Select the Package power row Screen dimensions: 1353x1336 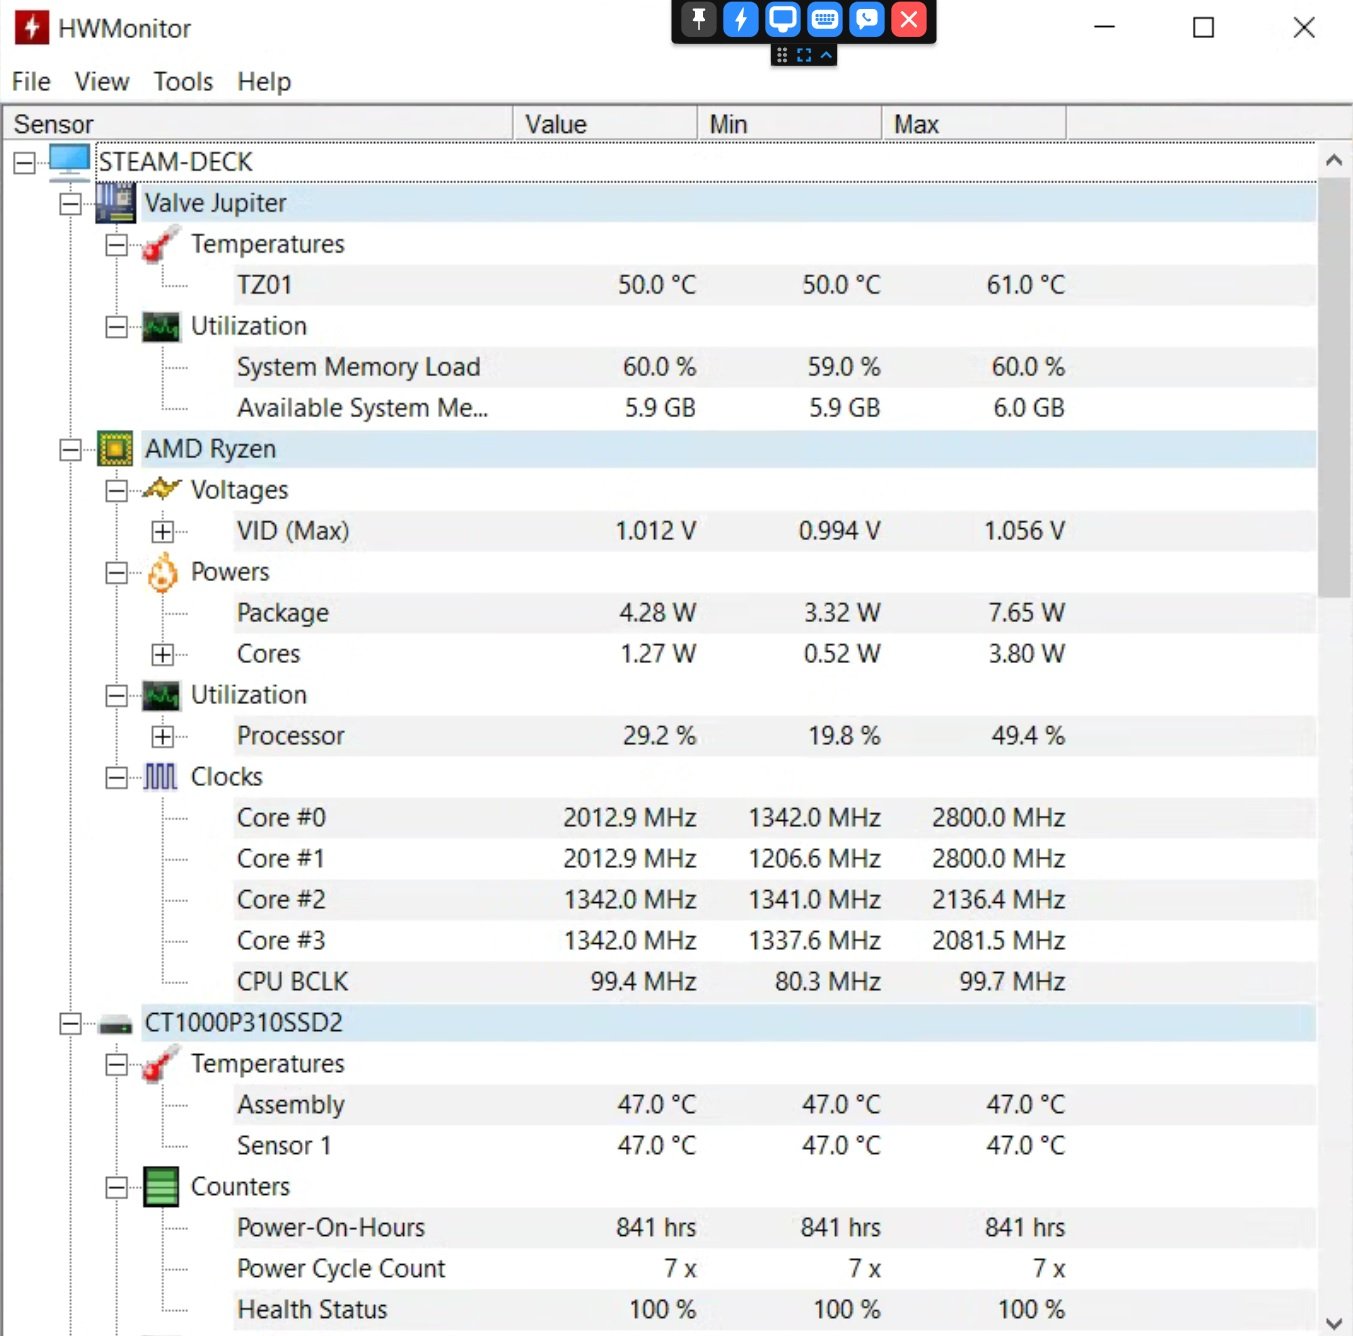click(x=775, y=613)
